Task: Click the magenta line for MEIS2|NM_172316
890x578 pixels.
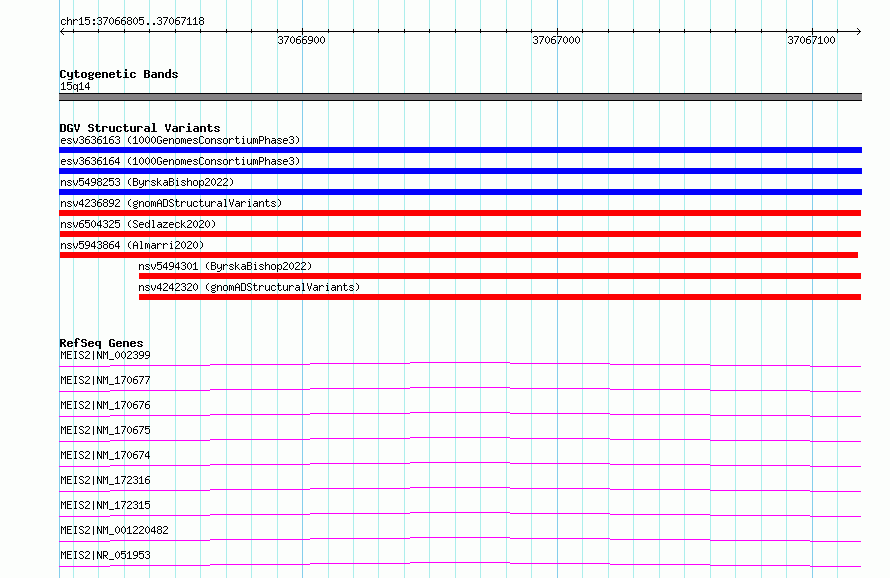Action: pyautogui.click(x=460, y=489)
